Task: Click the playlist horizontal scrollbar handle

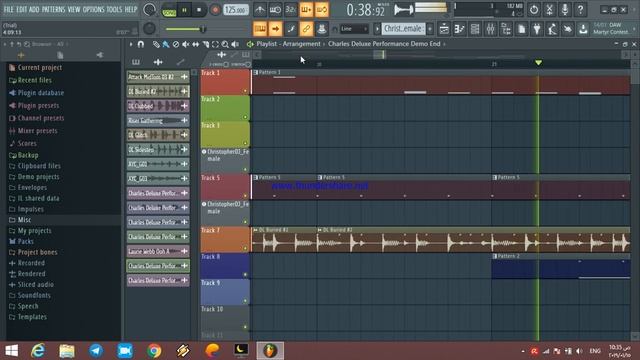Action: pyautogui.click(x=379, y=54)
